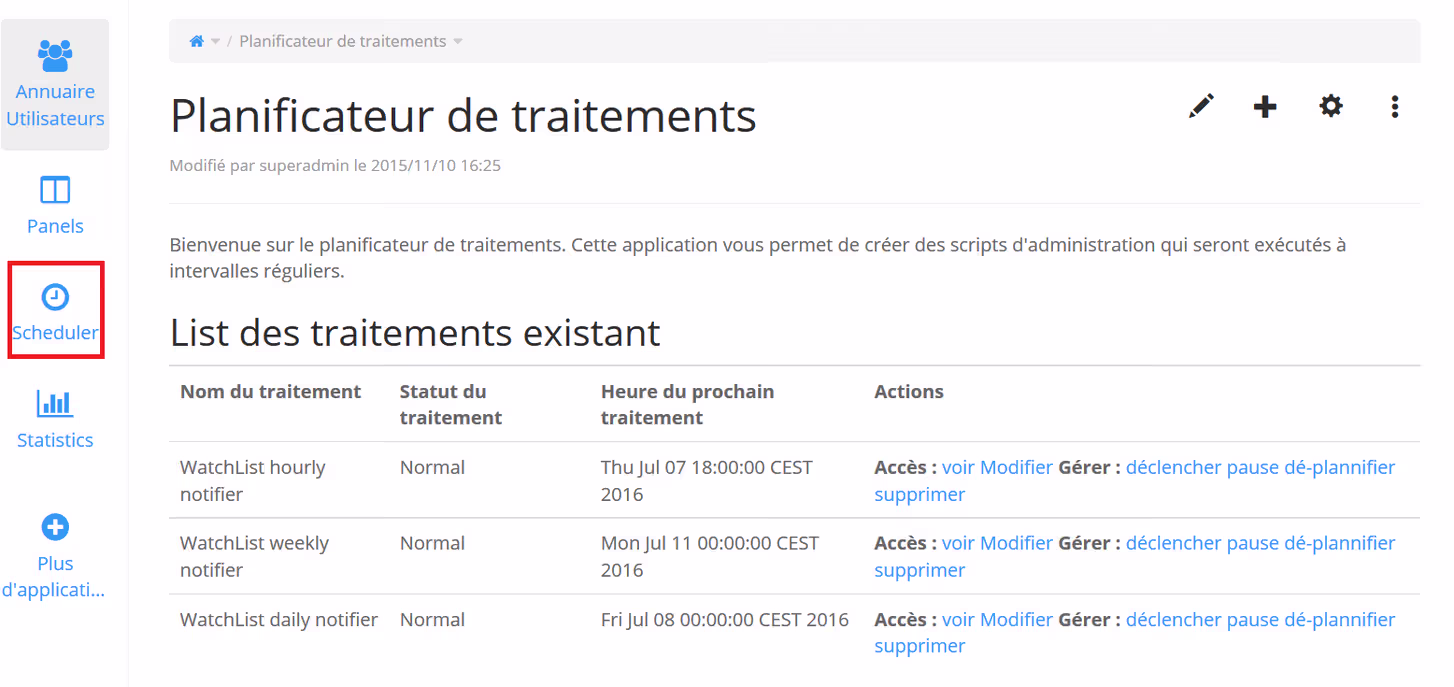The width and height of the screenshot is (1454, 687).
Task: Click the Plus d'applications icon
Action: tap(55, 527)
